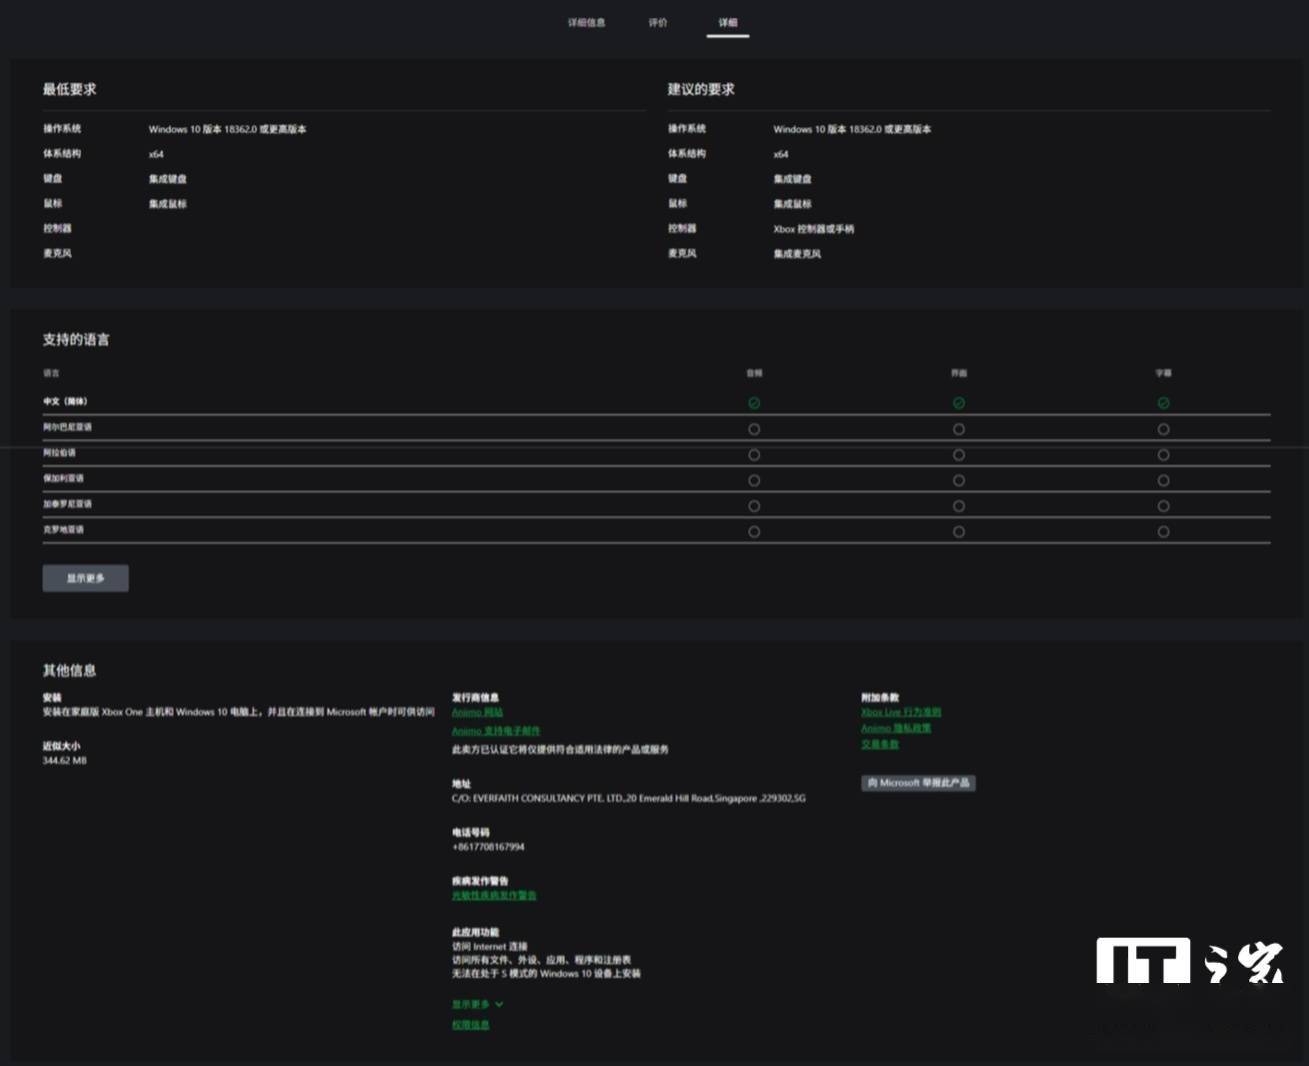1309x1066 pixels.
Task: Switch to the 评价 tab
Action: coord(657,23)
